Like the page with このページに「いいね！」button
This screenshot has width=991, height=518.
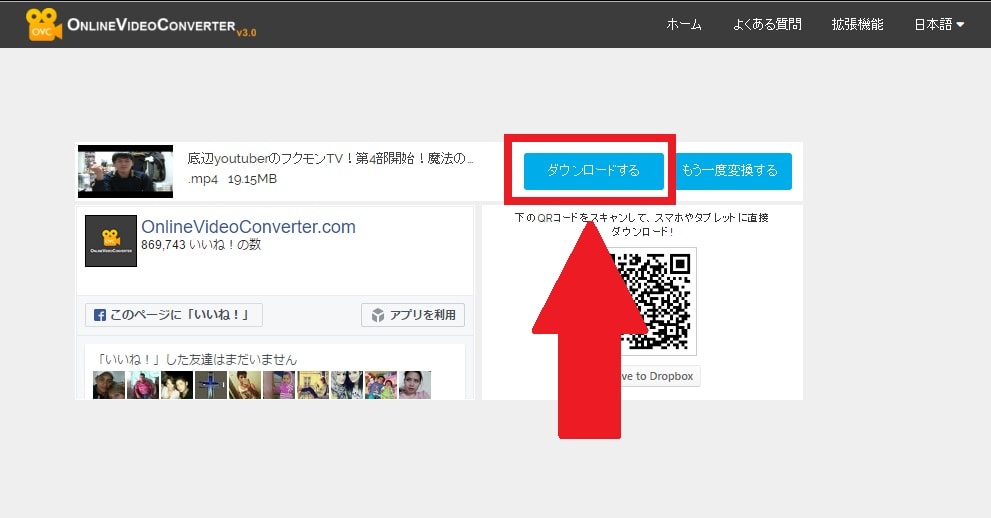[174, 315]
